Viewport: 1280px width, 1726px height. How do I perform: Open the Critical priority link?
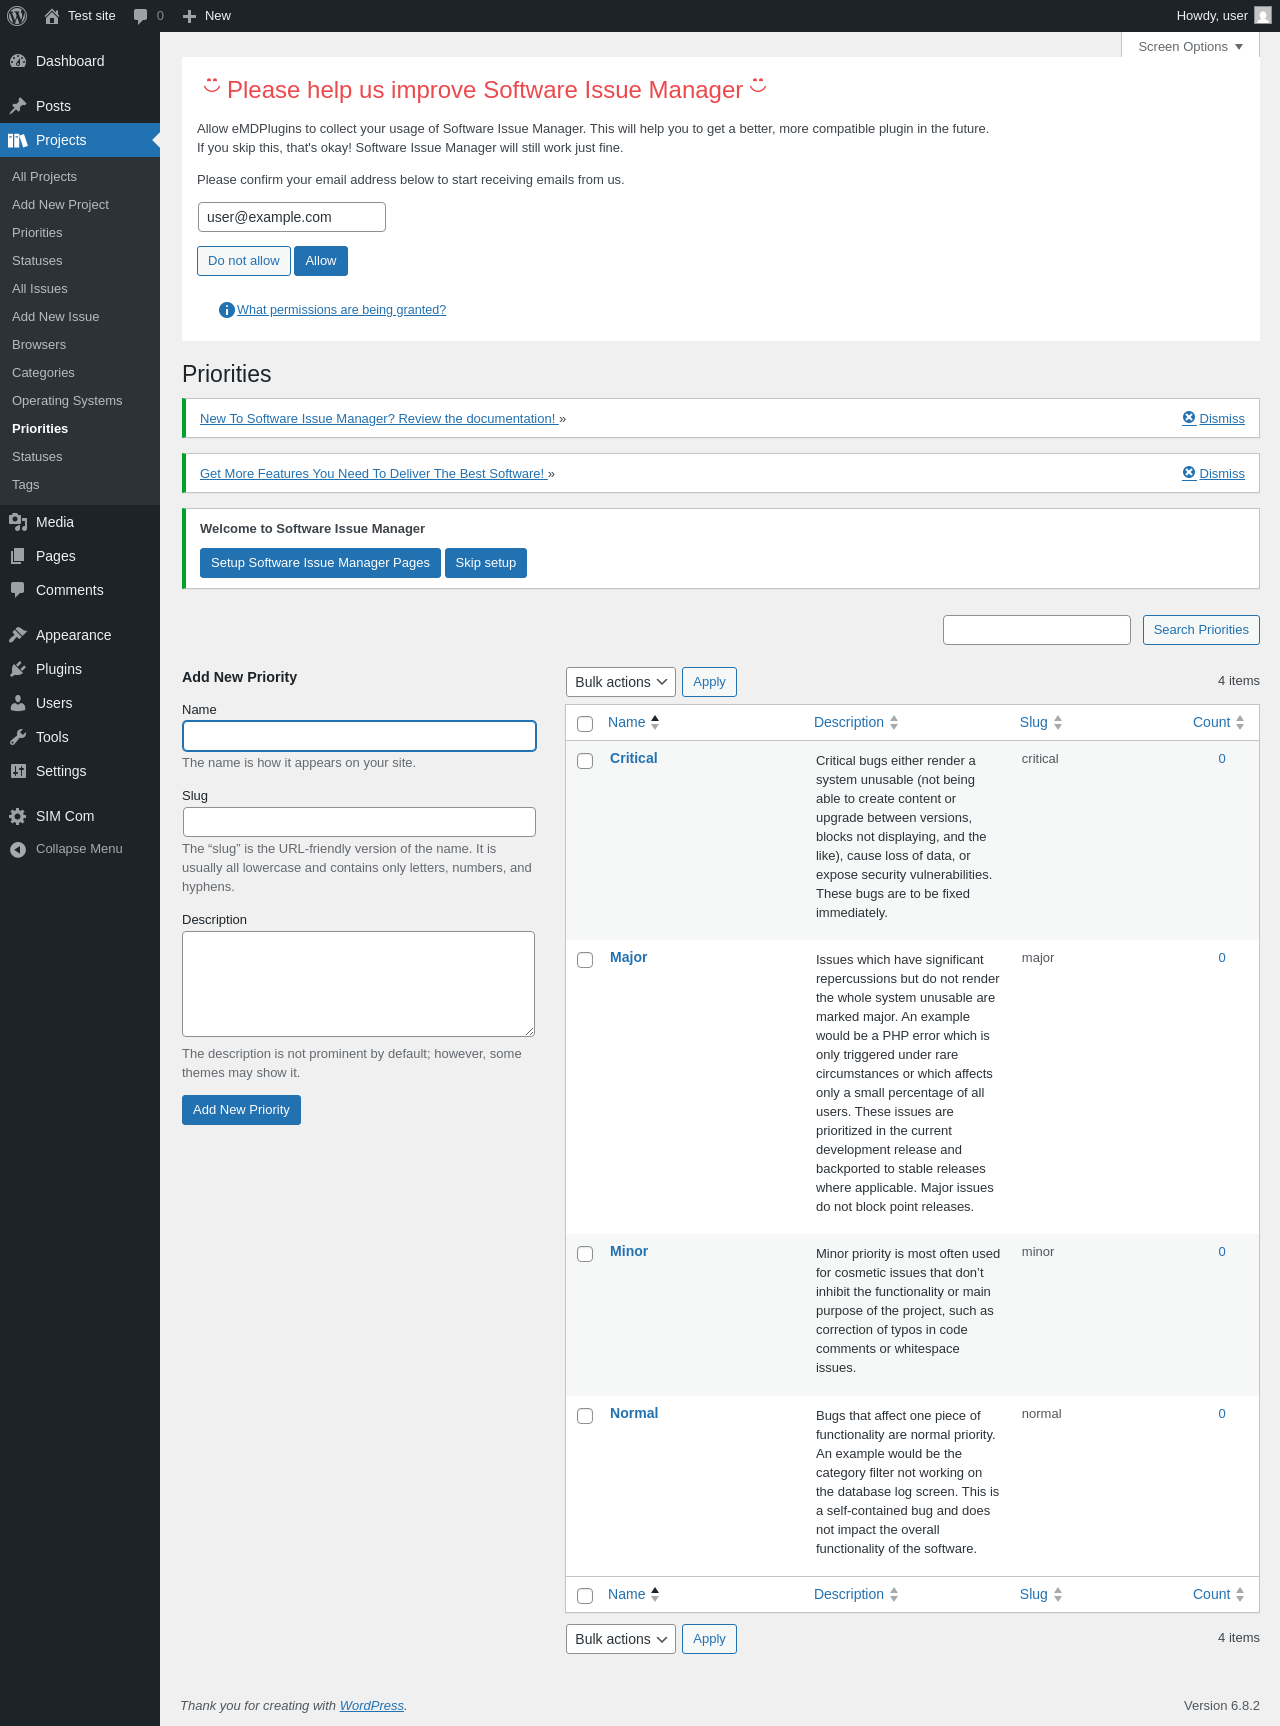pyautogui.click(x=634, y=758)
